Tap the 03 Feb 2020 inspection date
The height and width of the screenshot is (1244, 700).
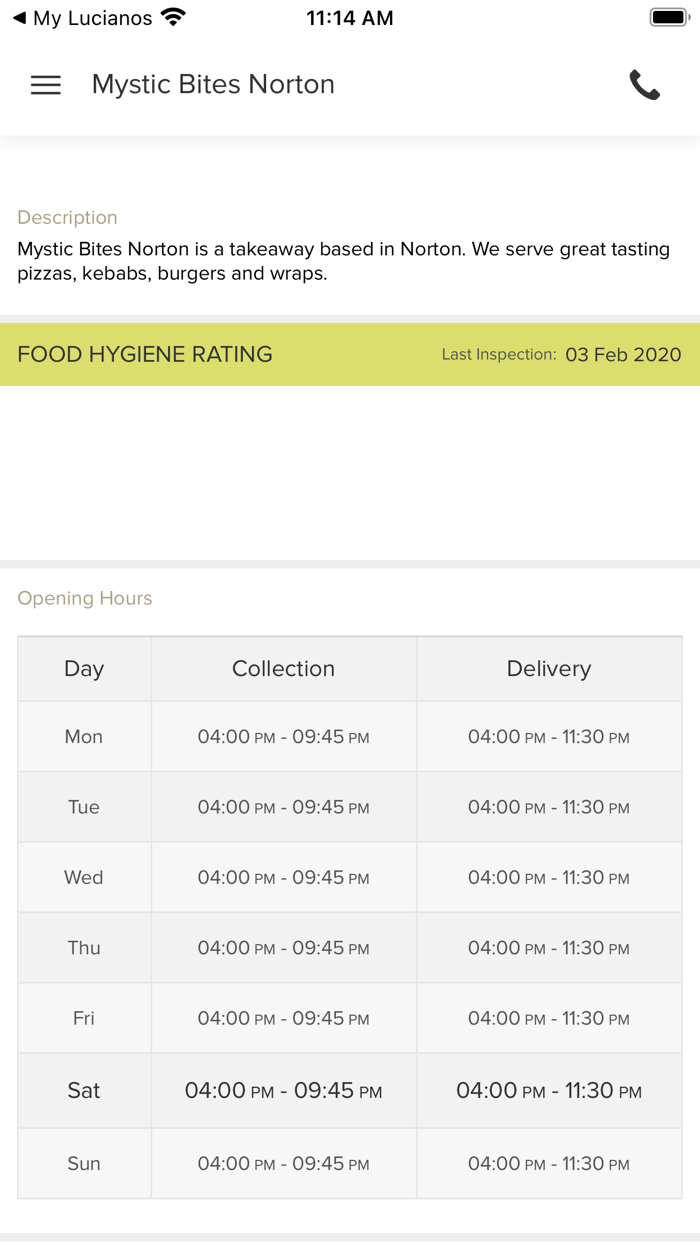pos(623,355)
